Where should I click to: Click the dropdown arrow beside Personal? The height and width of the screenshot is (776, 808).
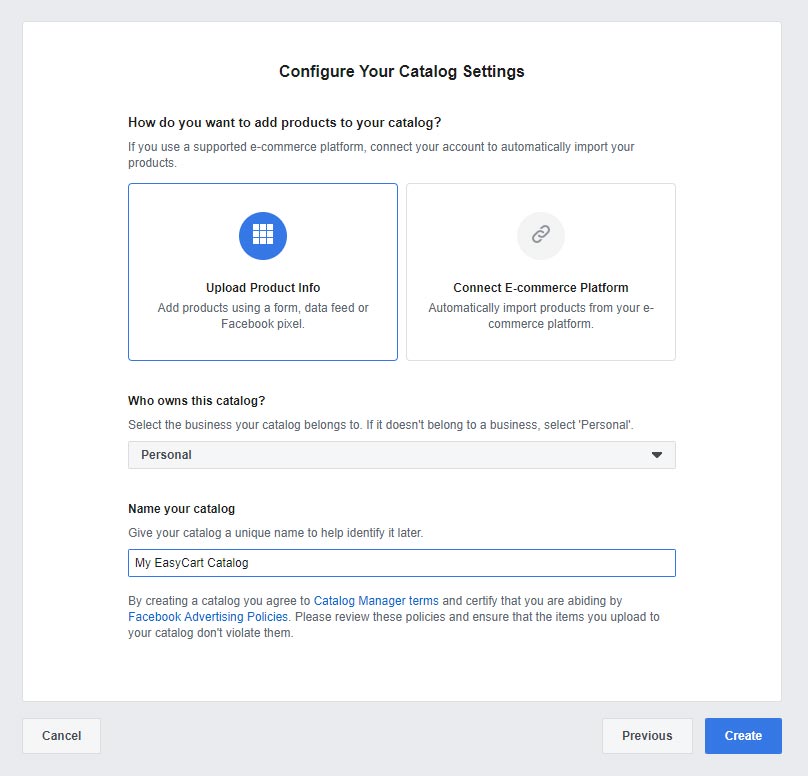pyautogui.click(x=657, y=455)
